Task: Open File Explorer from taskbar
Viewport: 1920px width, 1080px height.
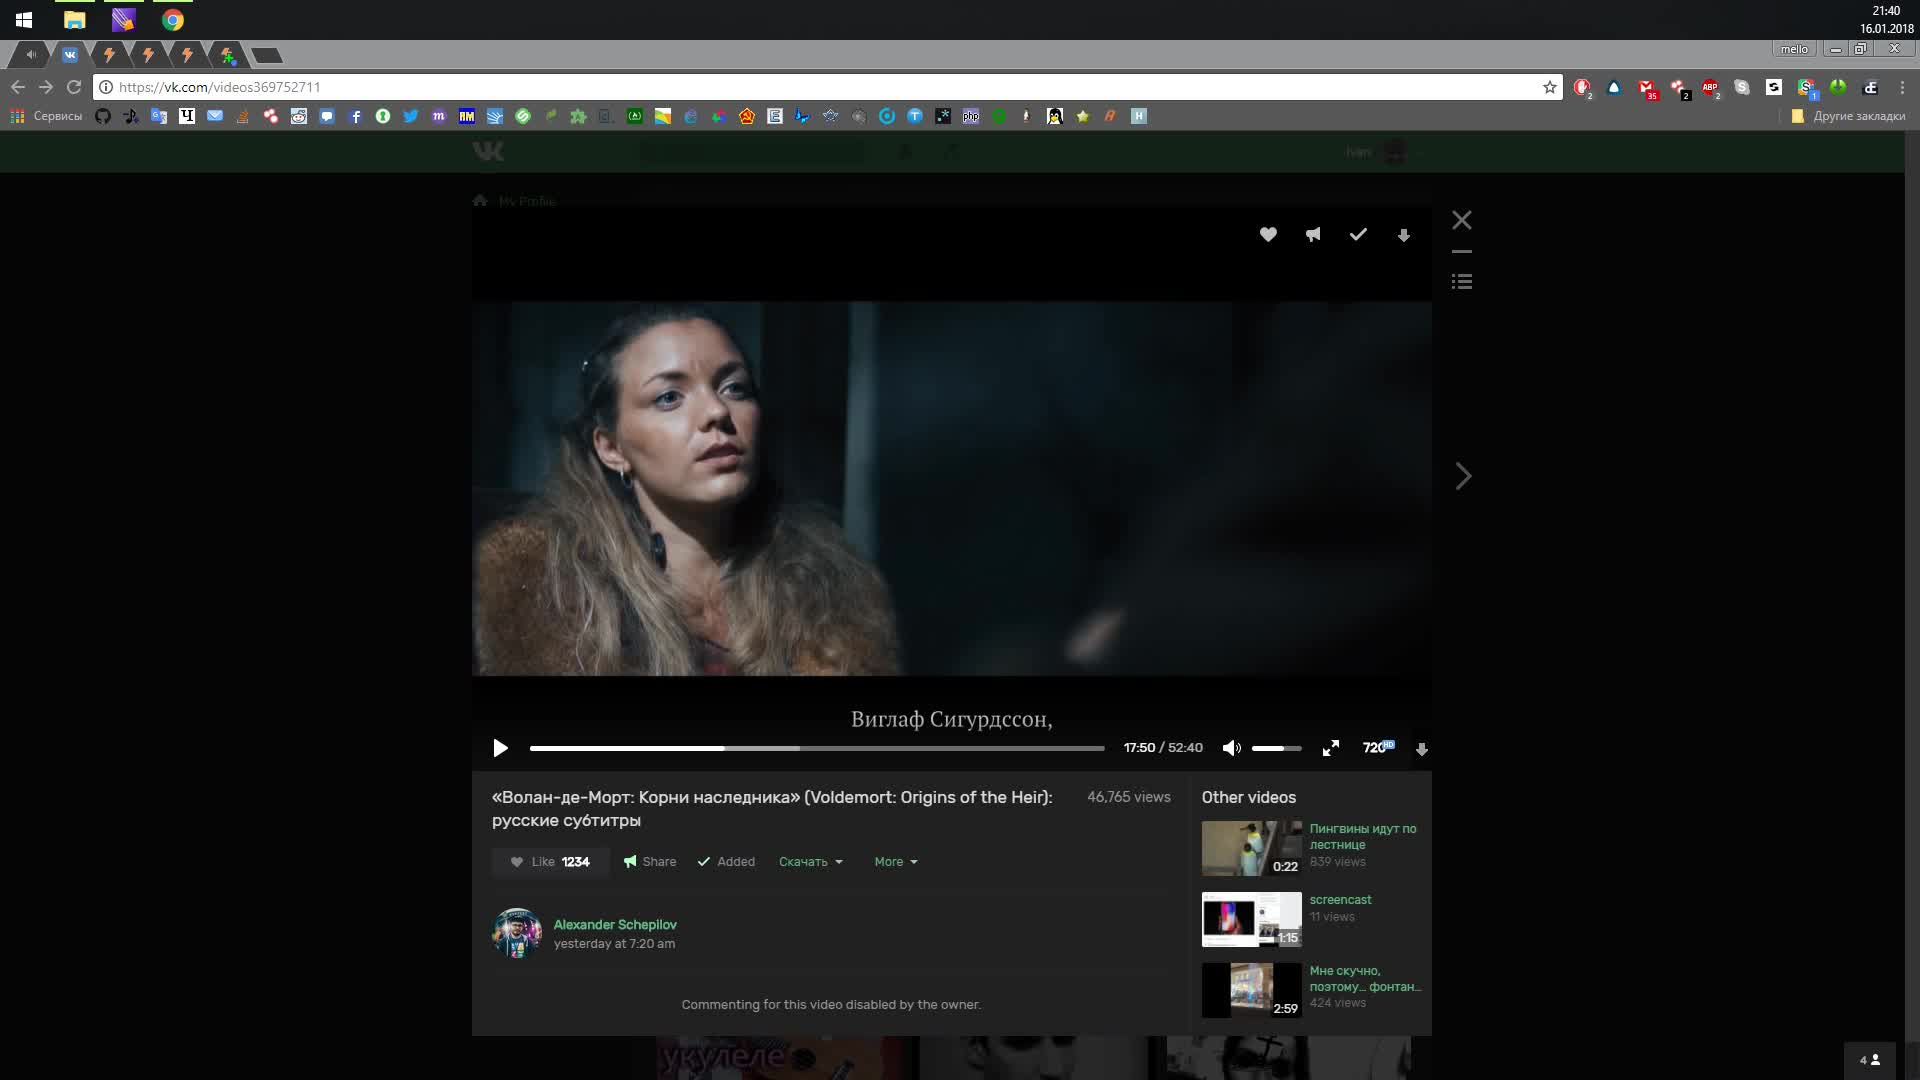Action: coord(75,20)
